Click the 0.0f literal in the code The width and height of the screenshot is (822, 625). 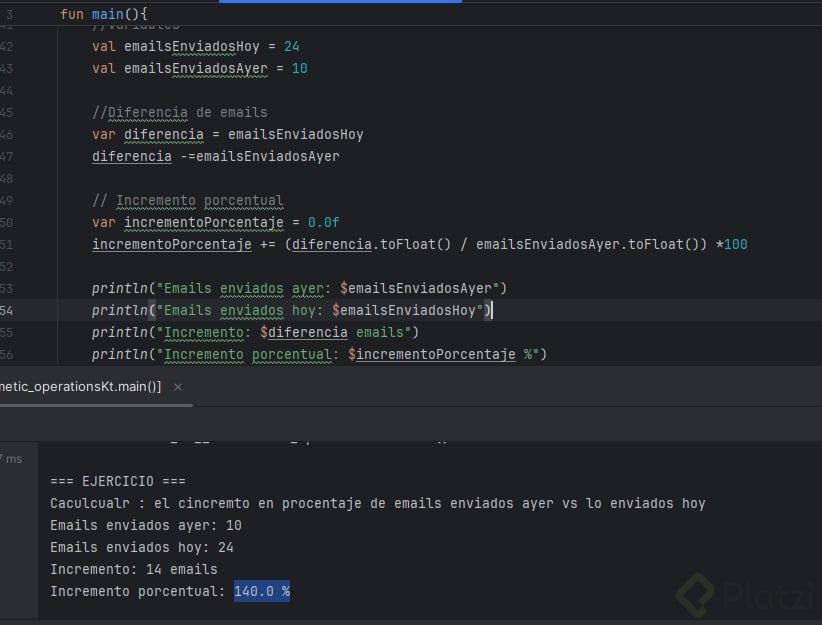pyautogui.click(x=324, y=222)
